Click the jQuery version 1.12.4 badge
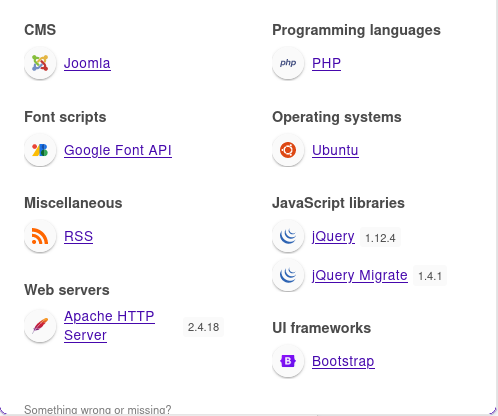The image size is (498, 416). pyautogui.click(x=380, y=238)
